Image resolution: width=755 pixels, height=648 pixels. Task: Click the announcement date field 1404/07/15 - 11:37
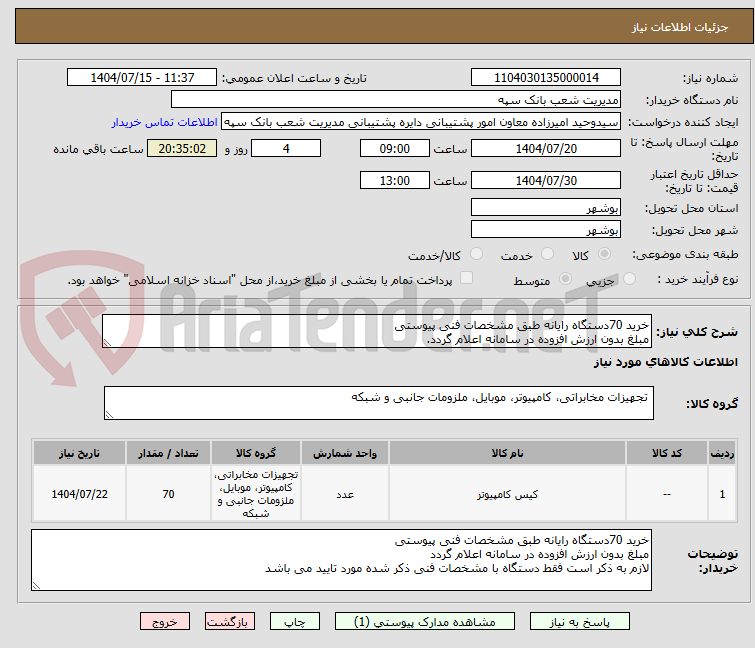tap(142, 78)
